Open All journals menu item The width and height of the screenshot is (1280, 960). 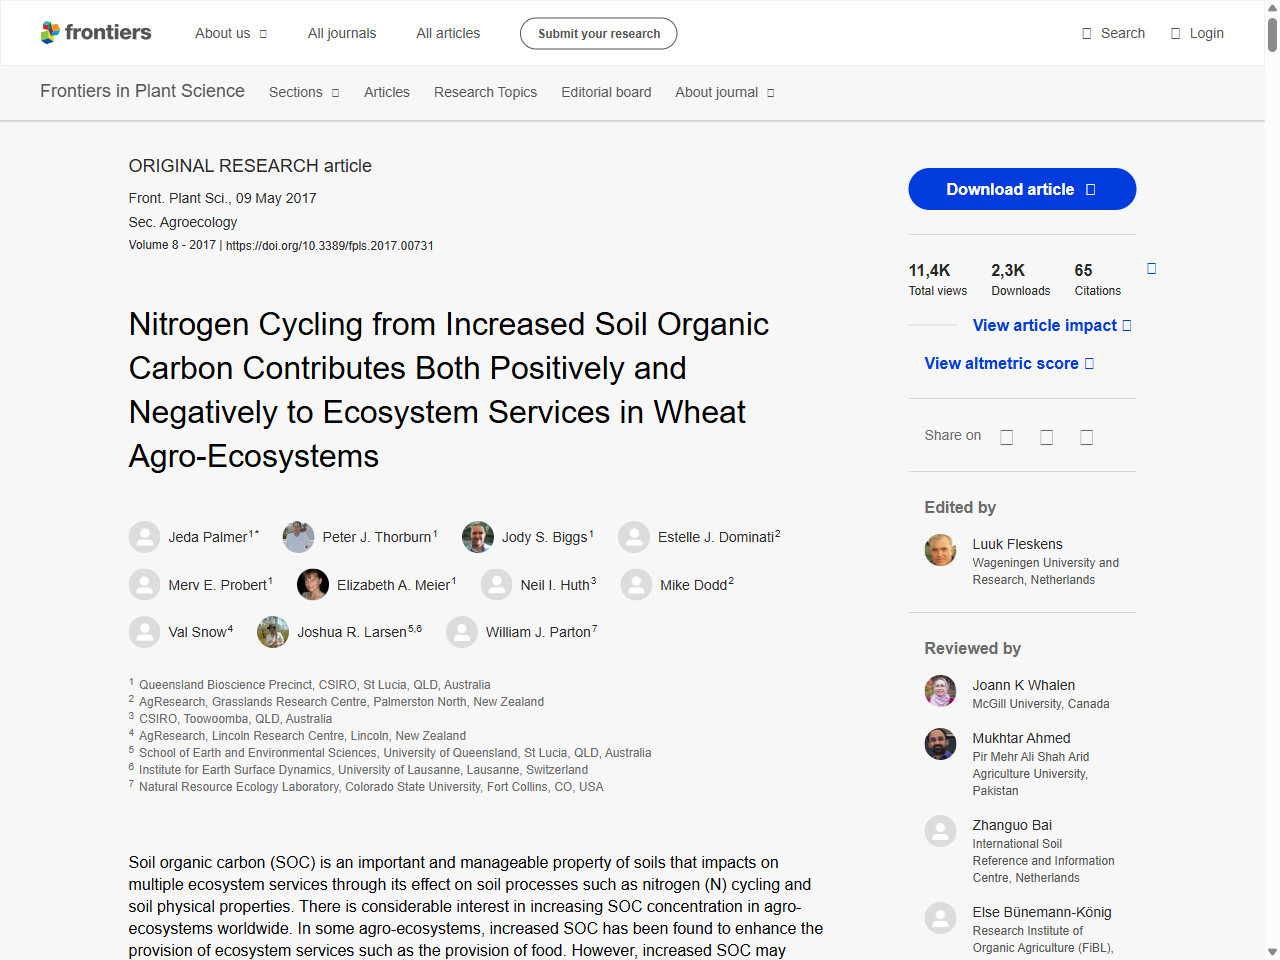click(x=342, y=33)
